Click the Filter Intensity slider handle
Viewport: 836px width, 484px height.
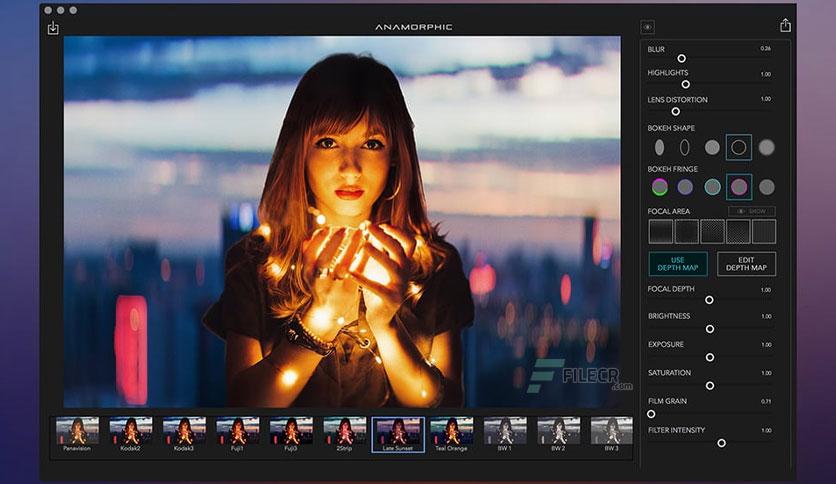click(721, 443)
